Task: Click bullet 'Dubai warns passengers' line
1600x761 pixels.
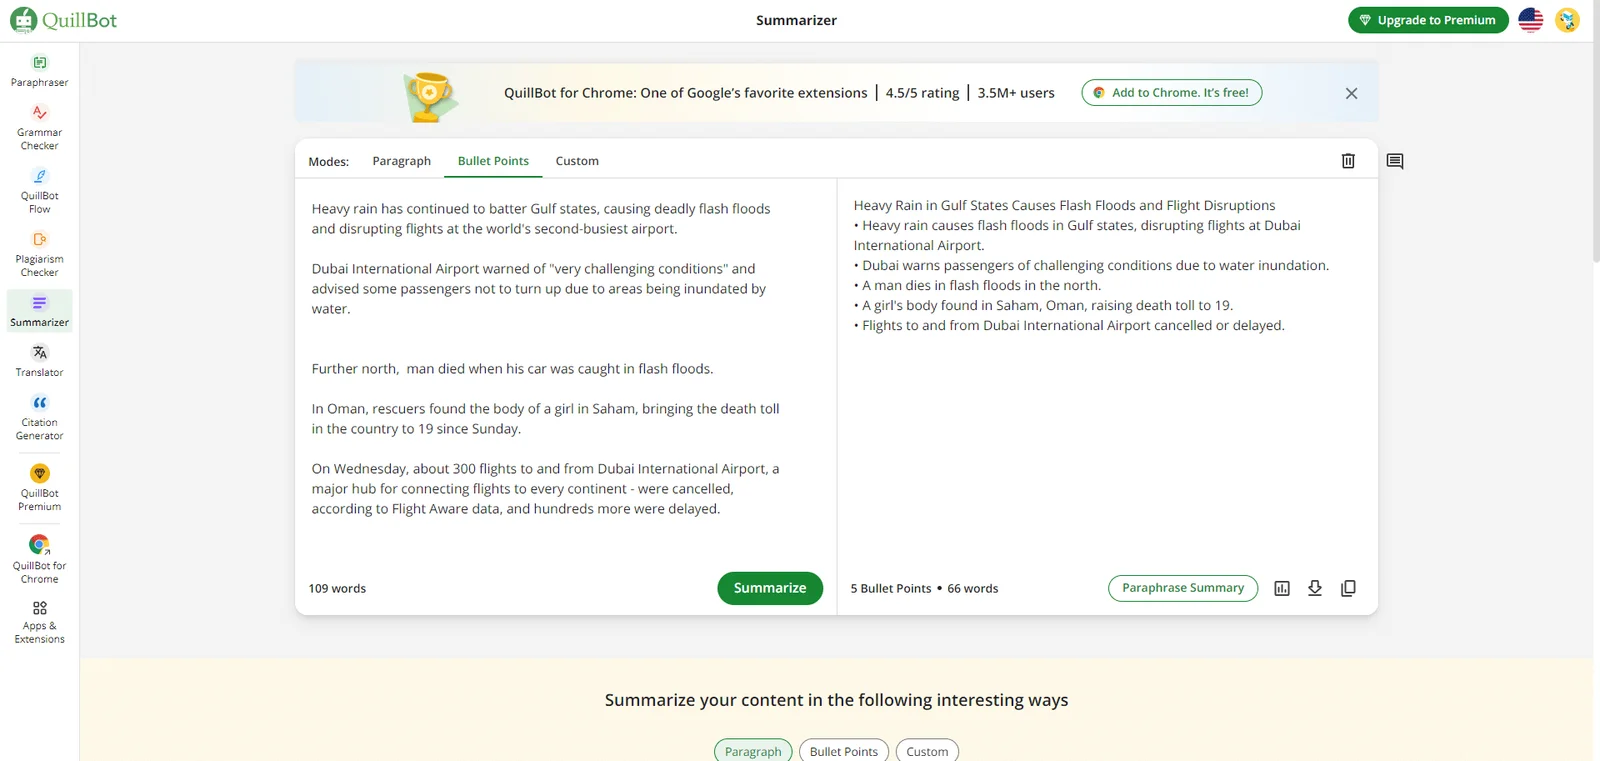Action: (x=1091, y=265)
